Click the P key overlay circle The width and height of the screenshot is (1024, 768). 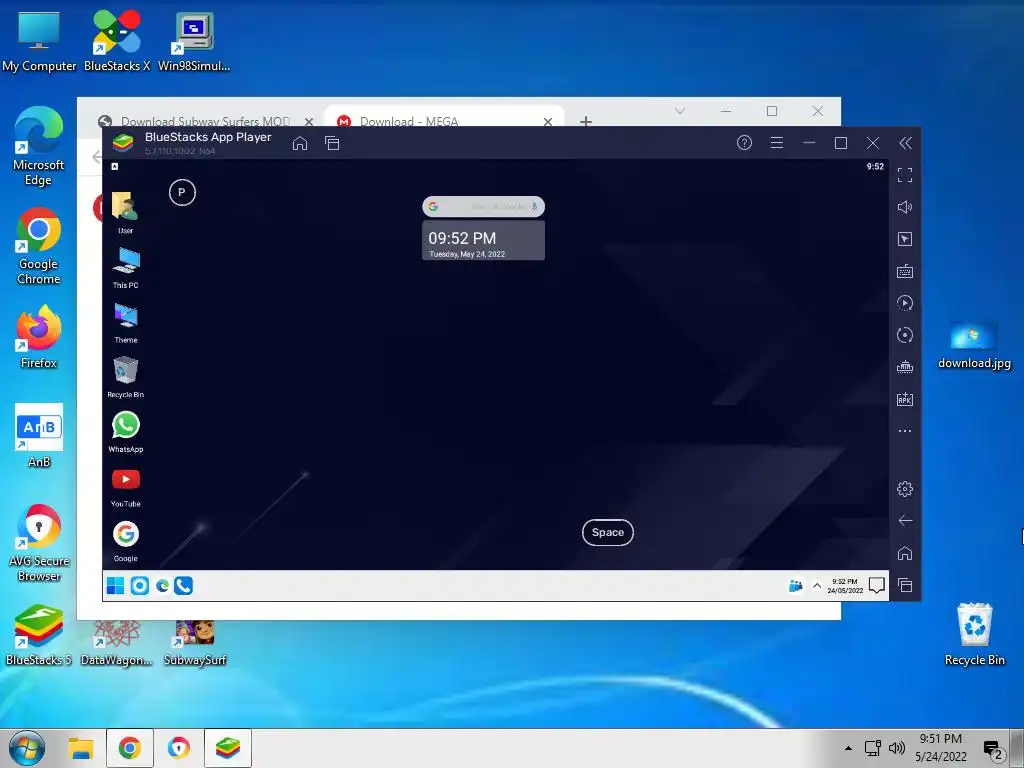[x=182, y=193]
